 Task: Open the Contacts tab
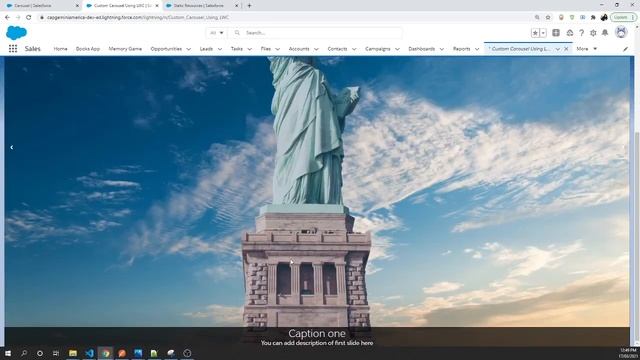pos(337,49)
